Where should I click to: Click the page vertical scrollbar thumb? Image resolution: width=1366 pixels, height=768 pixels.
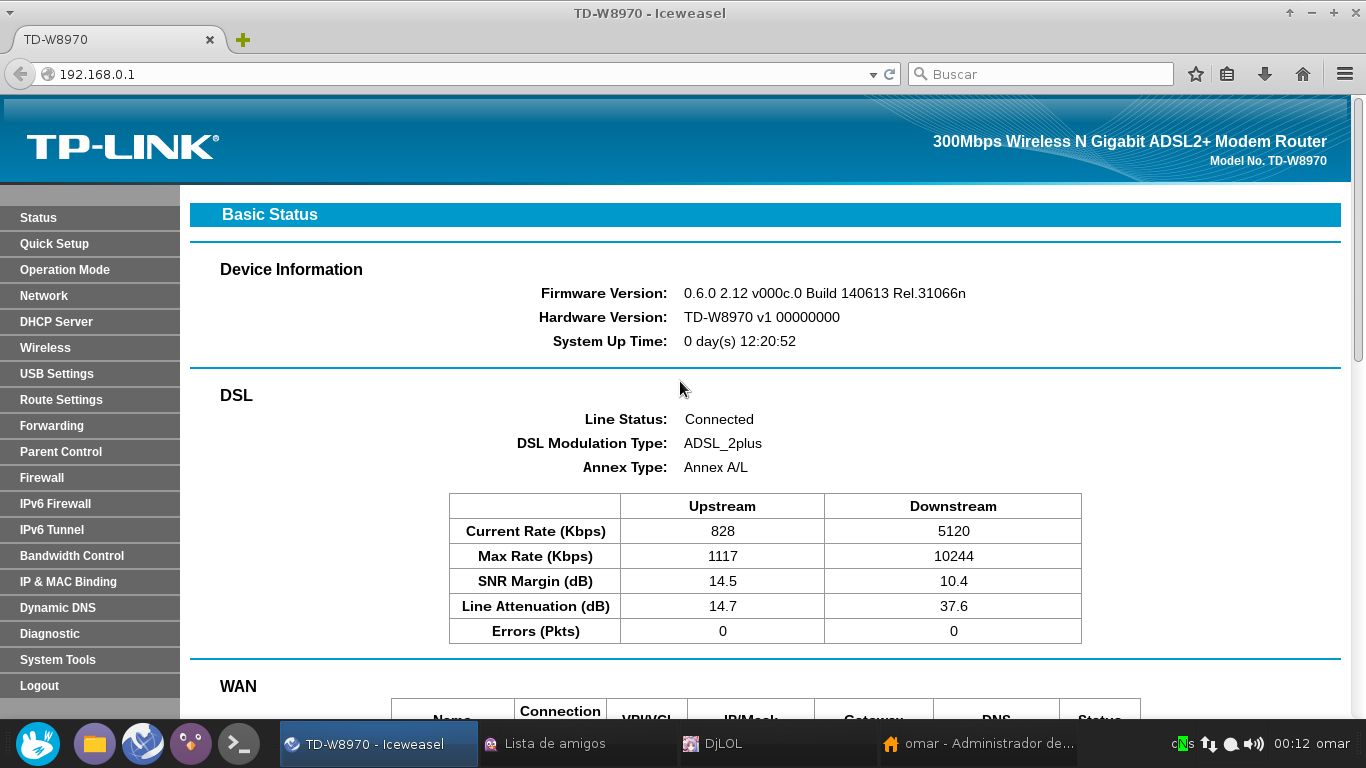coord(1358,229)
